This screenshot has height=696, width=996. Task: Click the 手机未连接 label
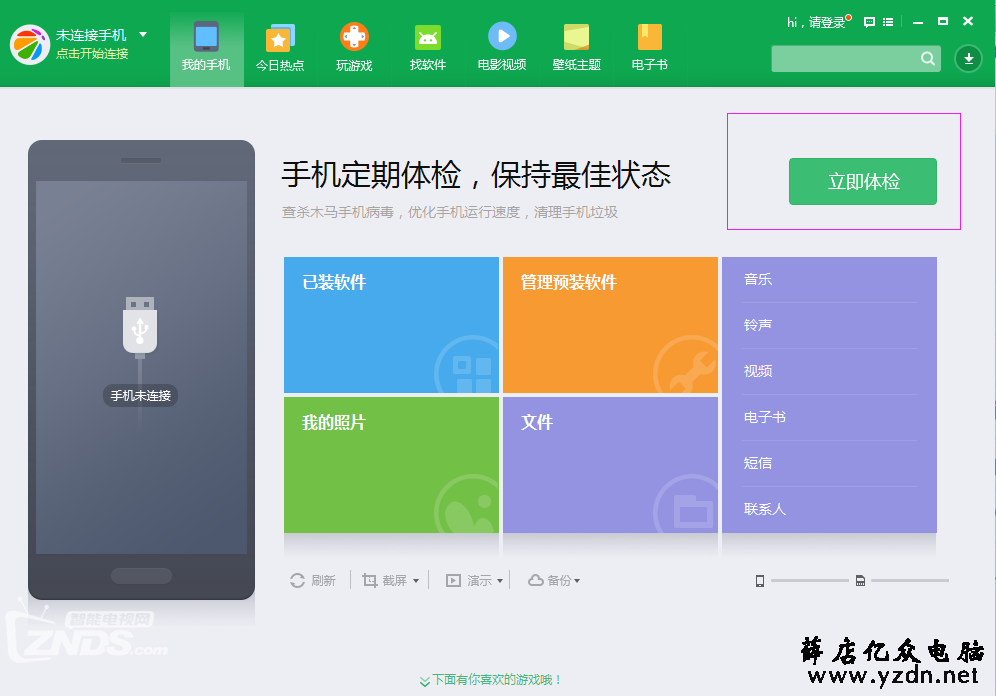140,396
